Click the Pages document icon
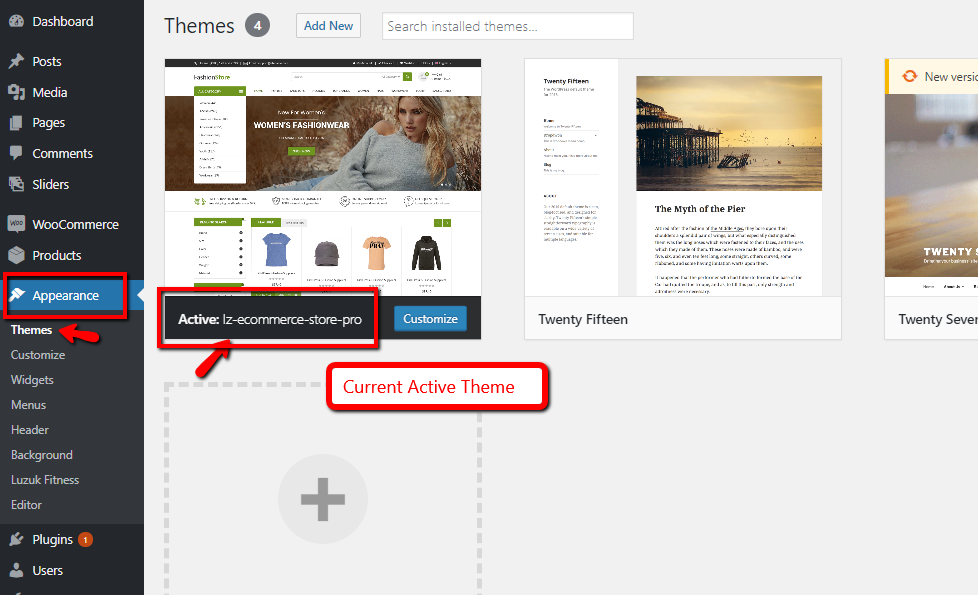This screenshot has width=978, height=595. (16, 123)
